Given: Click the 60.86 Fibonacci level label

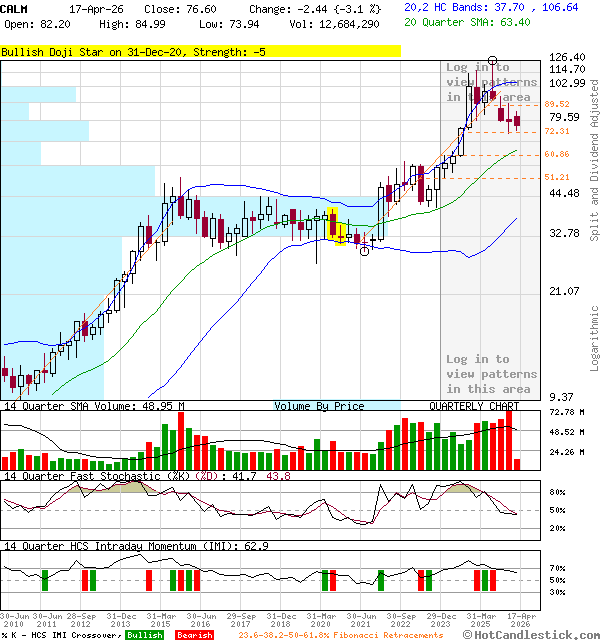Looking at the screenshot, I should point(557,154).
